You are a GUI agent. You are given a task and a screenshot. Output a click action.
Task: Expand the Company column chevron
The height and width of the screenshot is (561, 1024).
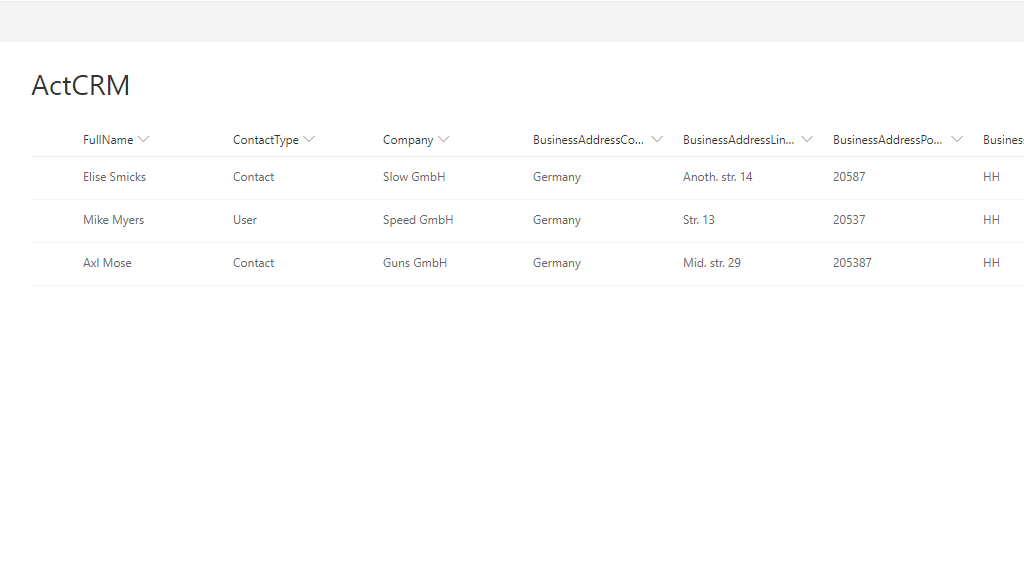pos(444,140)
